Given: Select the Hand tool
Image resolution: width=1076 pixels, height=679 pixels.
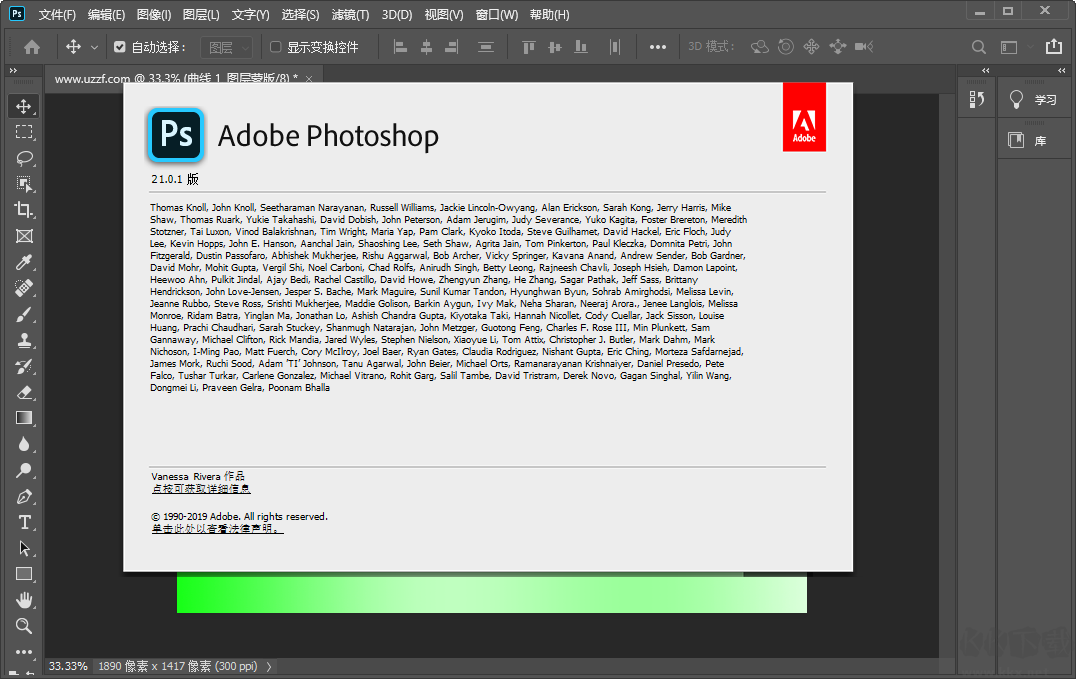Looking at the screenshot, I should (24, 600).
